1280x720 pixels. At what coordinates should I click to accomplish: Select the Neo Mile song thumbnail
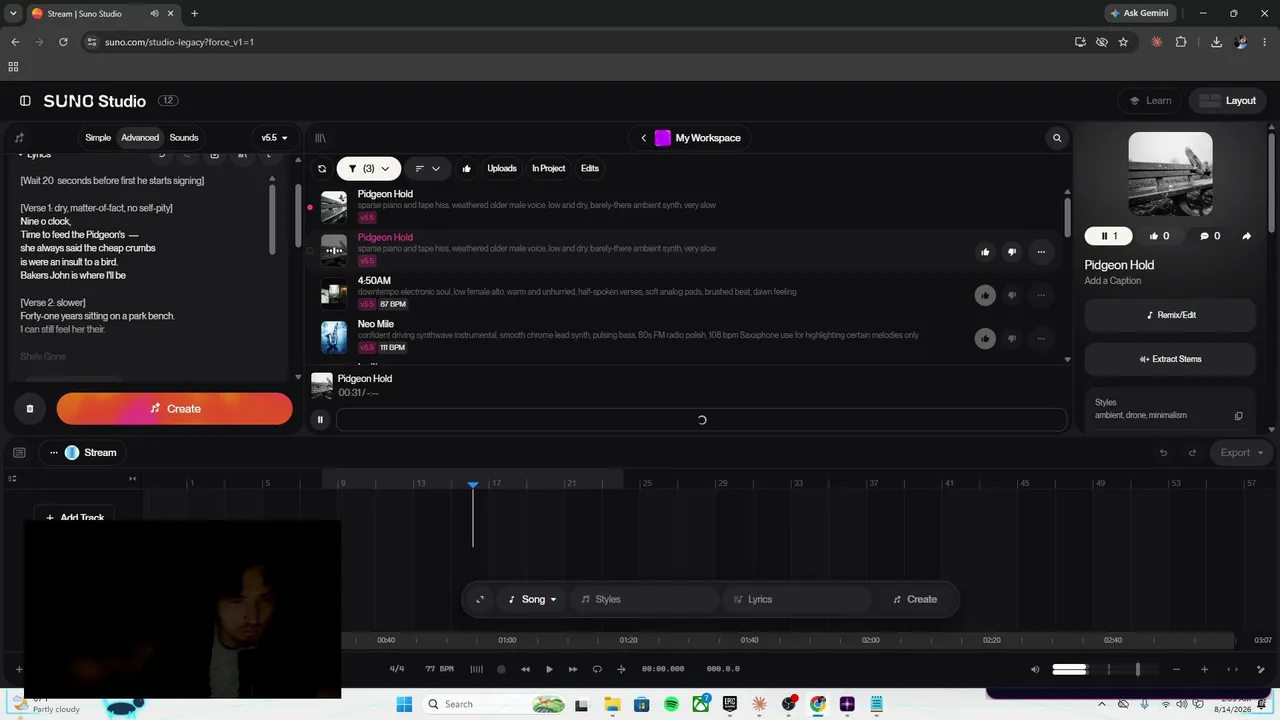coord(334,337)
